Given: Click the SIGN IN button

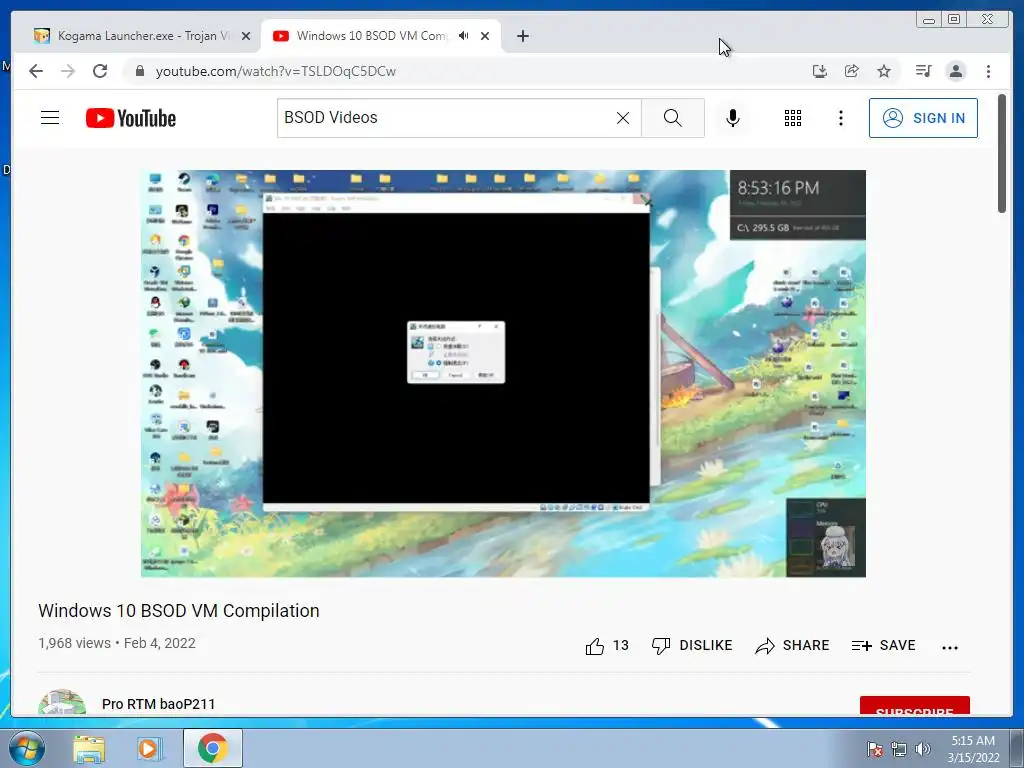Looking at the screenshot, I should [x=923, y=118].
